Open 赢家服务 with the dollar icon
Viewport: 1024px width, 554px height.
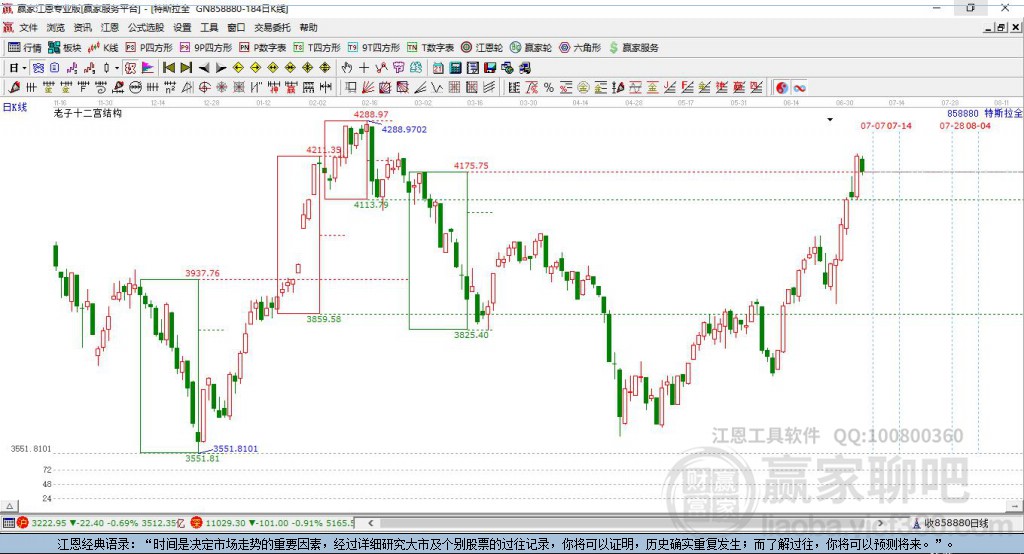point(633,48)
